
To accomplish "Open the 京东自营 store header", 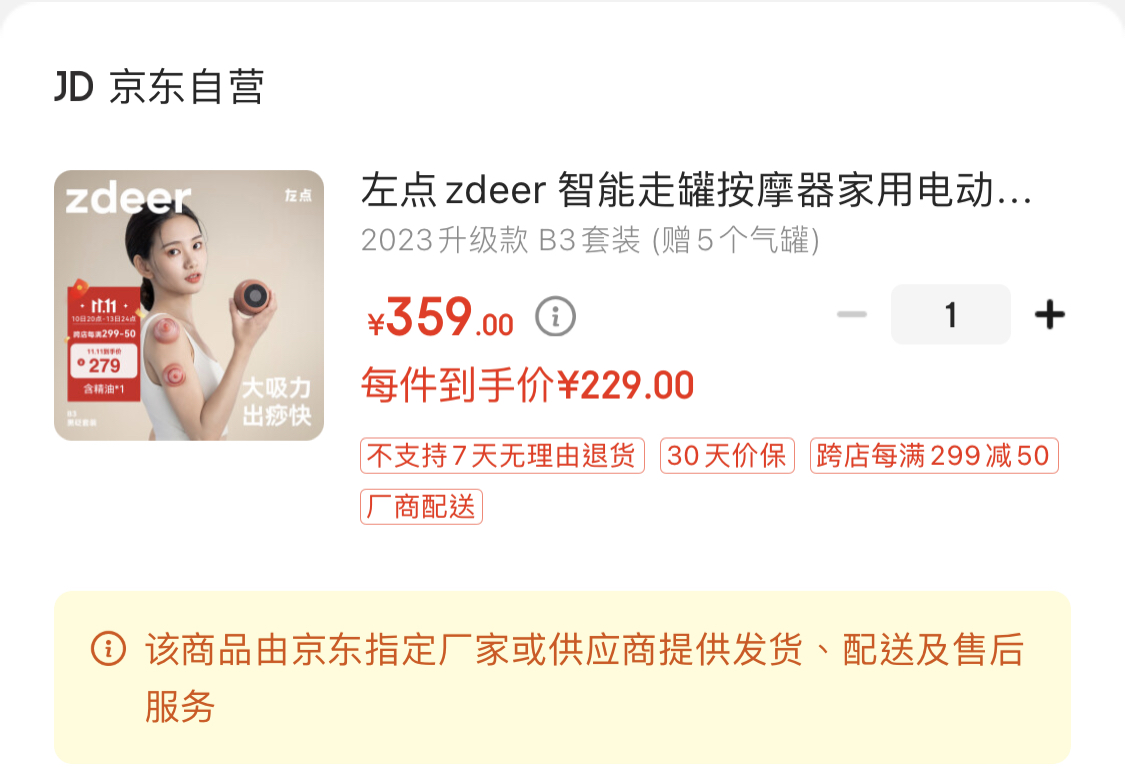I will [159, 87].
